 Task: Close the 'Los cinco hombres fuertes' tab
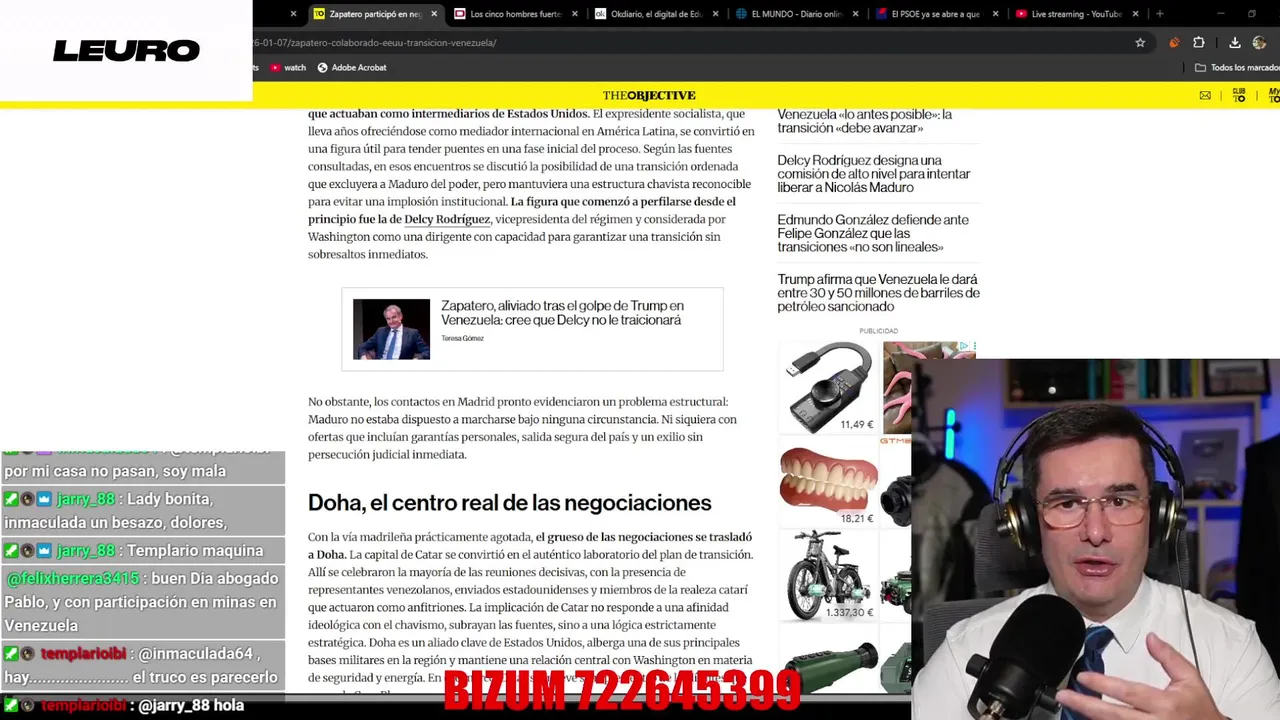pos(575,14)
